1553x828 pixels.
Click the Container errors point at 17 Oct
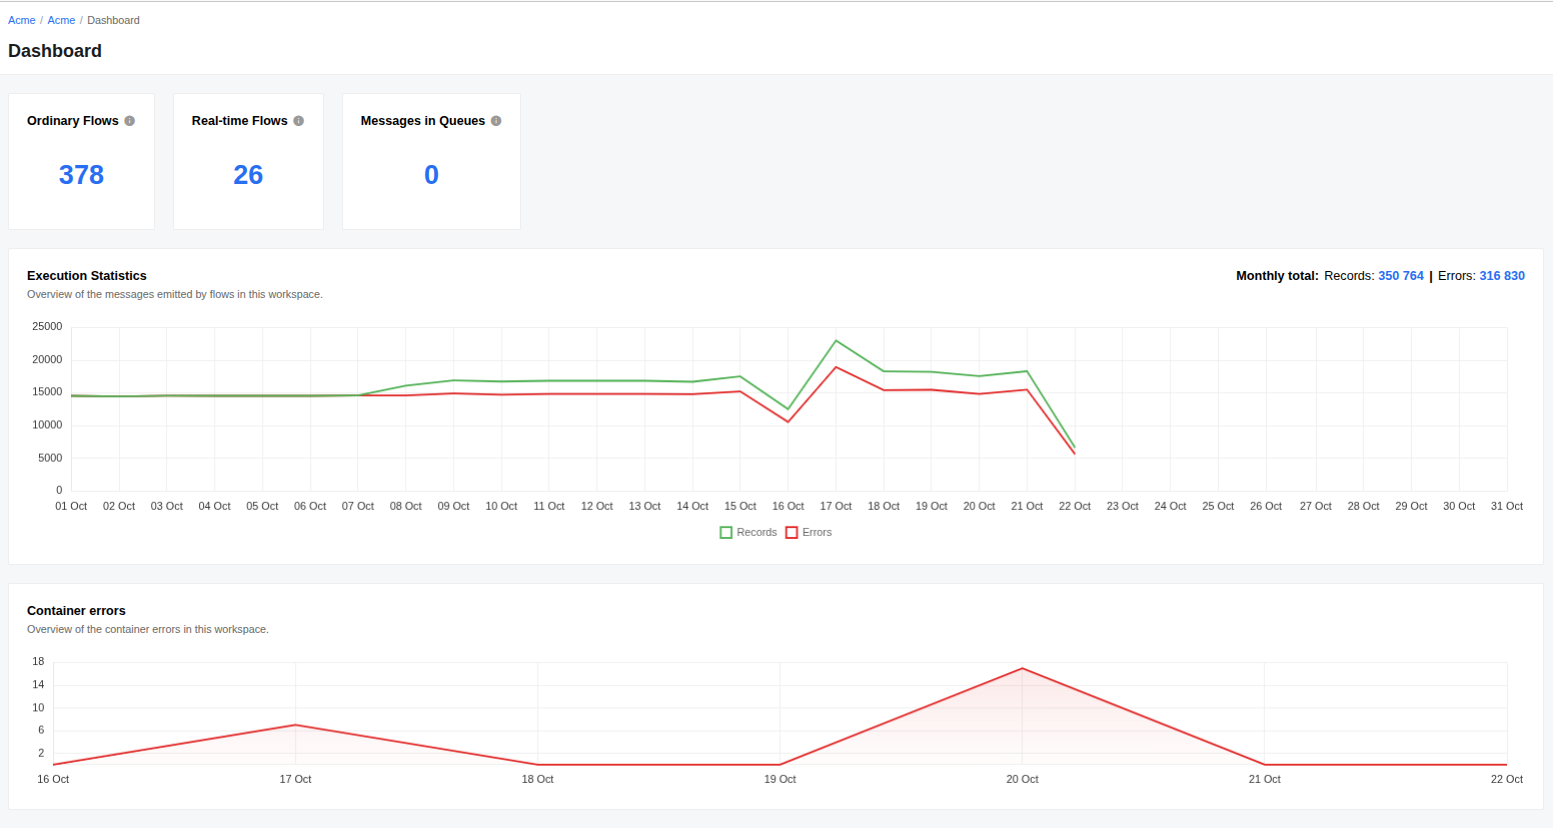pyautogui.click(x=295, y=725)
